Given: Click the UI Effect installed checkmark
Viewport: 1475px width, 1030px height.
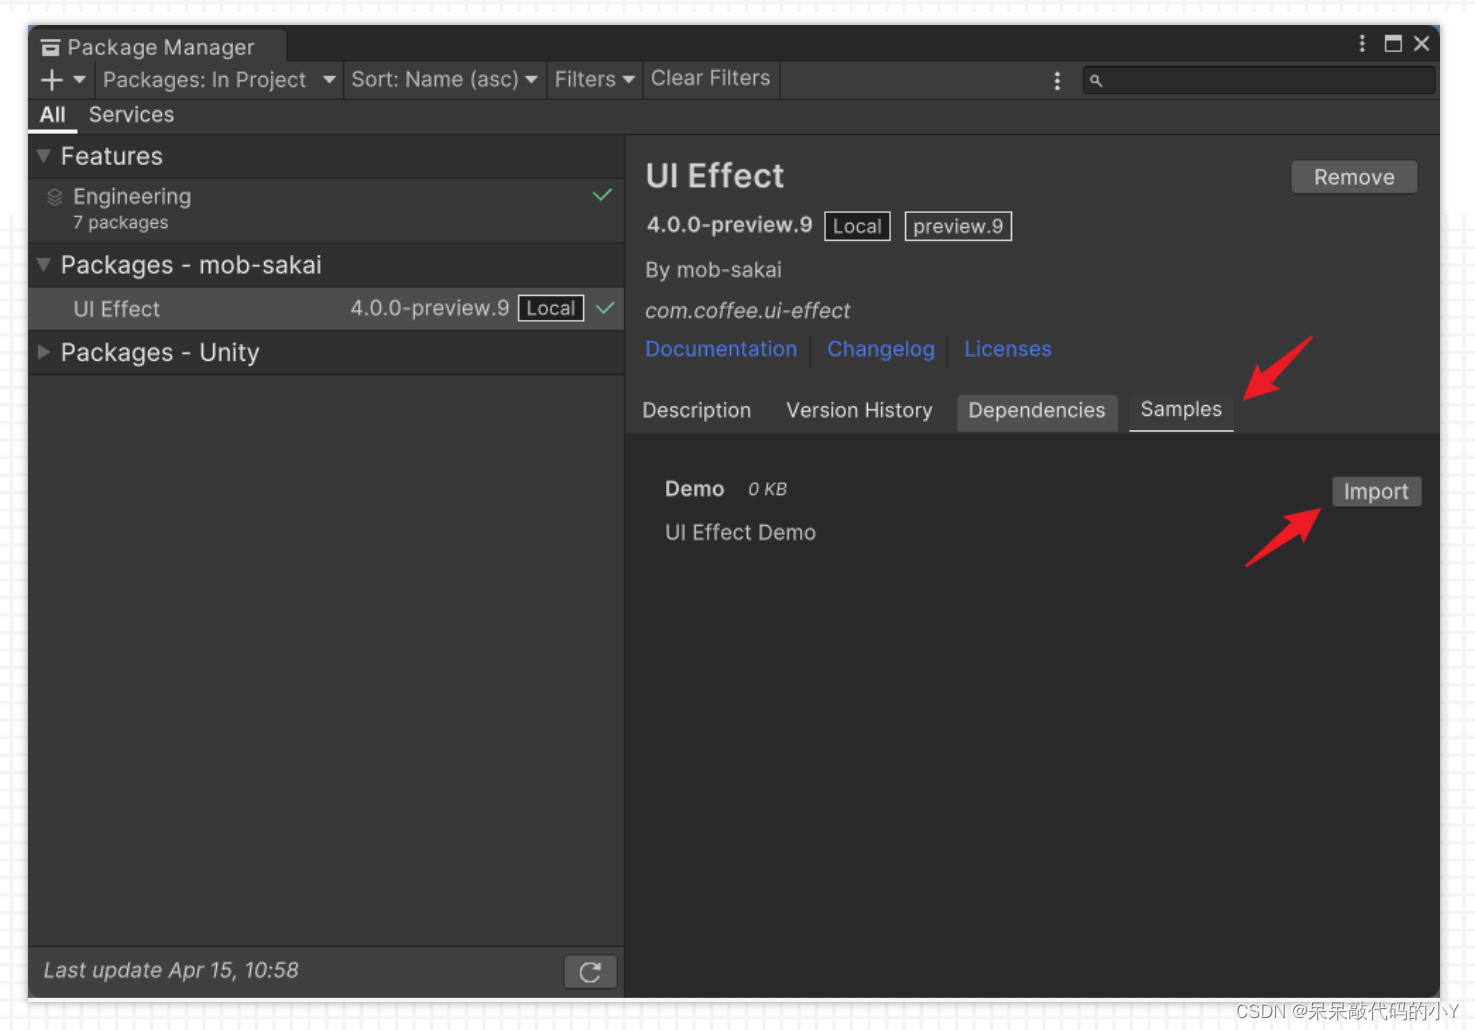Looking at the screenshot, I should (x=605, y=308).
